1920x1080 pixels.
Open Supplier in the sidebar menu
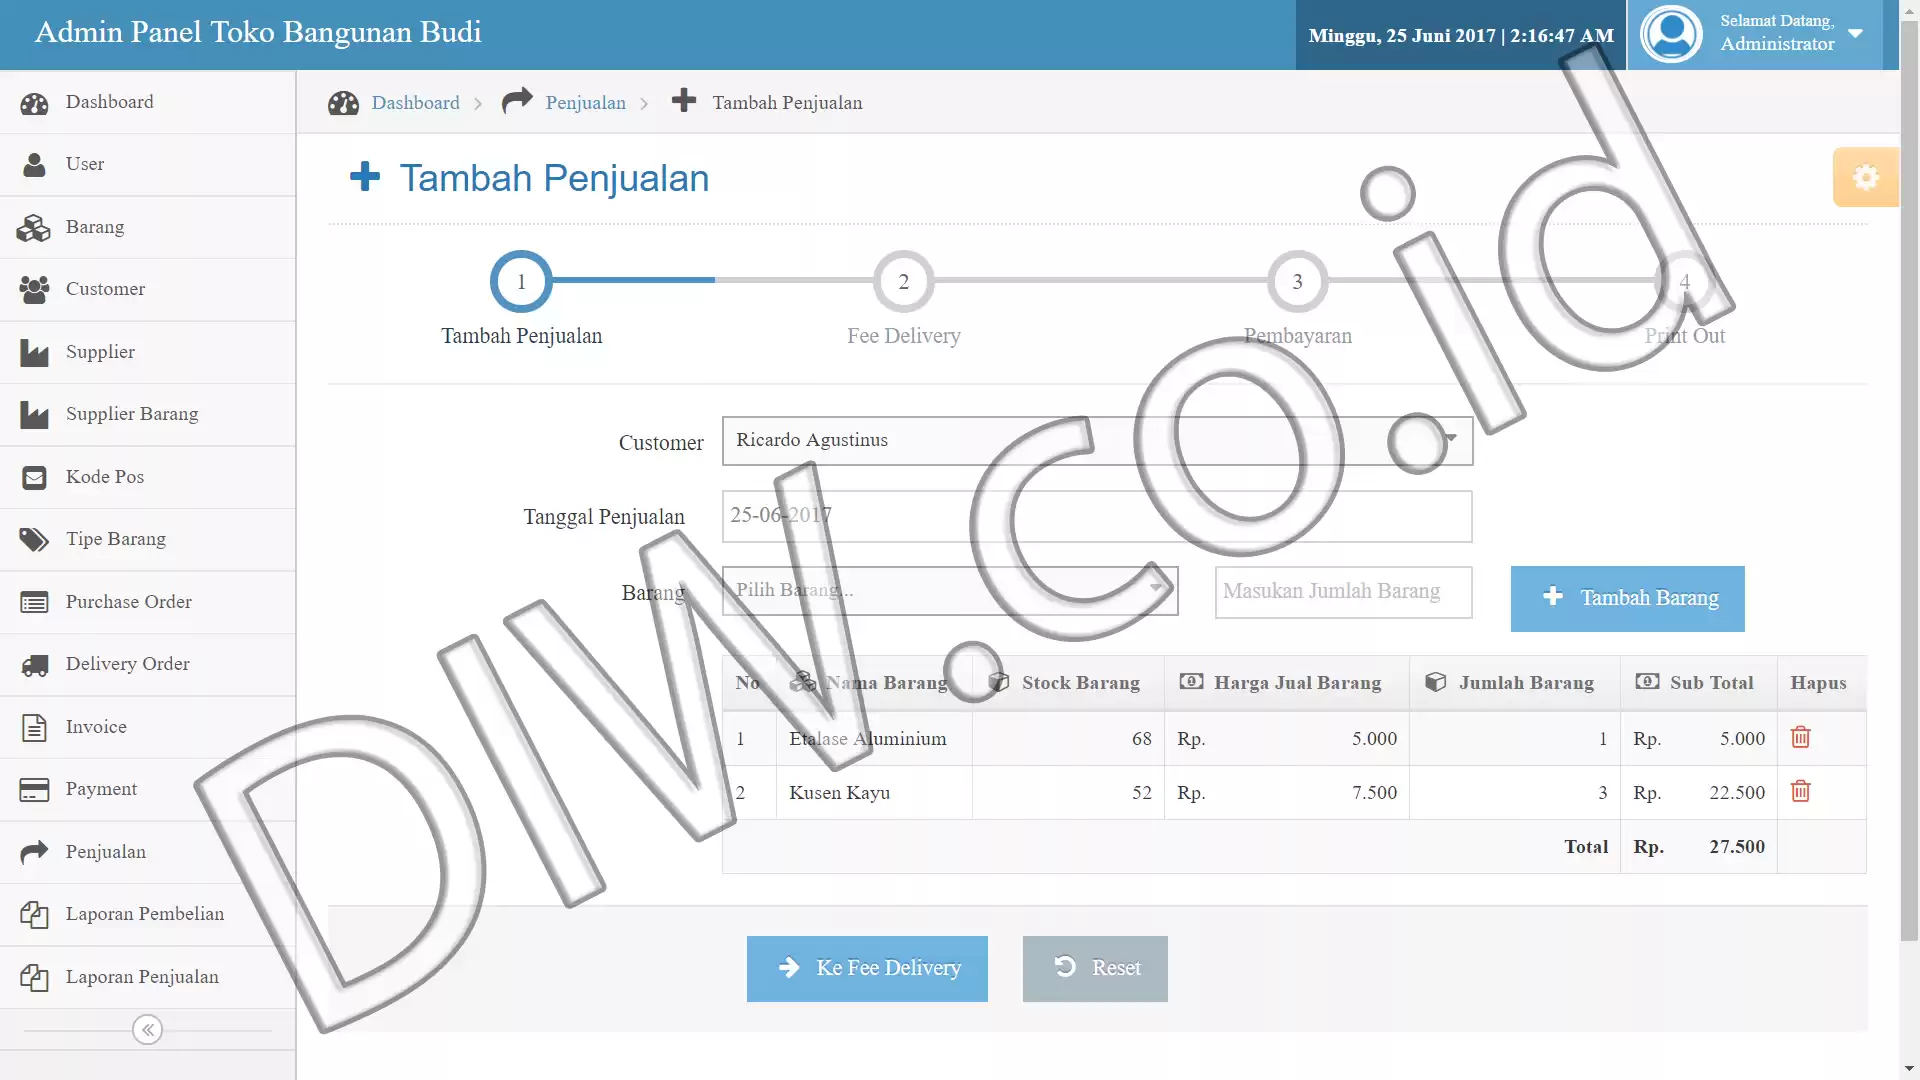(x=148, y=352)
